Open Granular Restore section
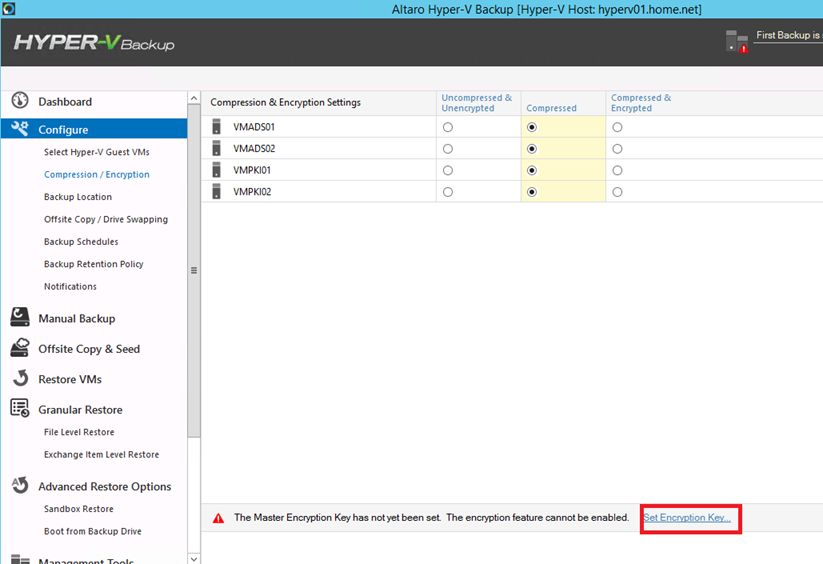This screenshot has height=564, width=823. pyautogui.click(x=80, y=410)
